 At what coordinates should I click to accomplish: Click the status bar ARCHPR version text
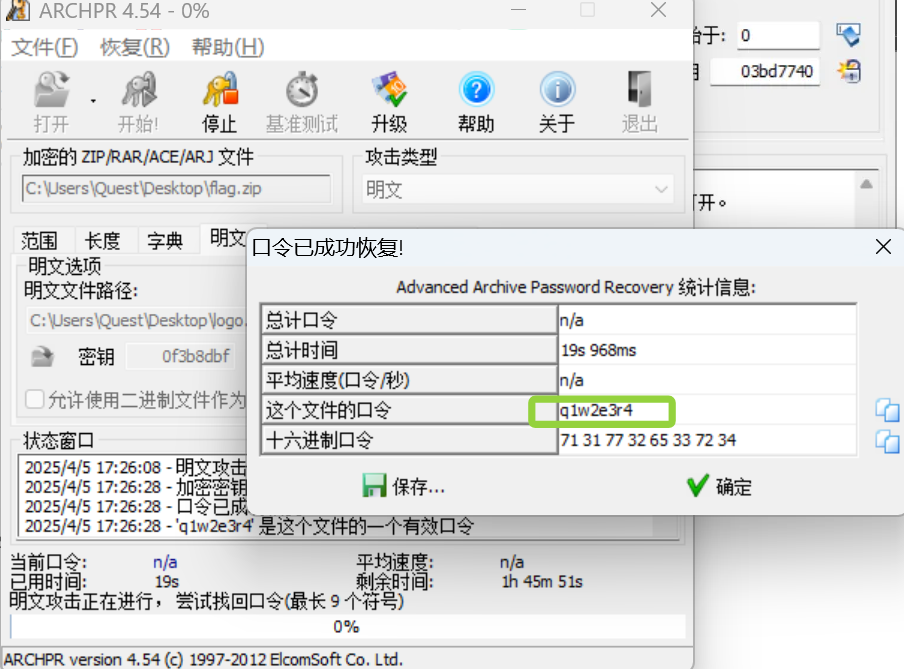pos(203,659)
